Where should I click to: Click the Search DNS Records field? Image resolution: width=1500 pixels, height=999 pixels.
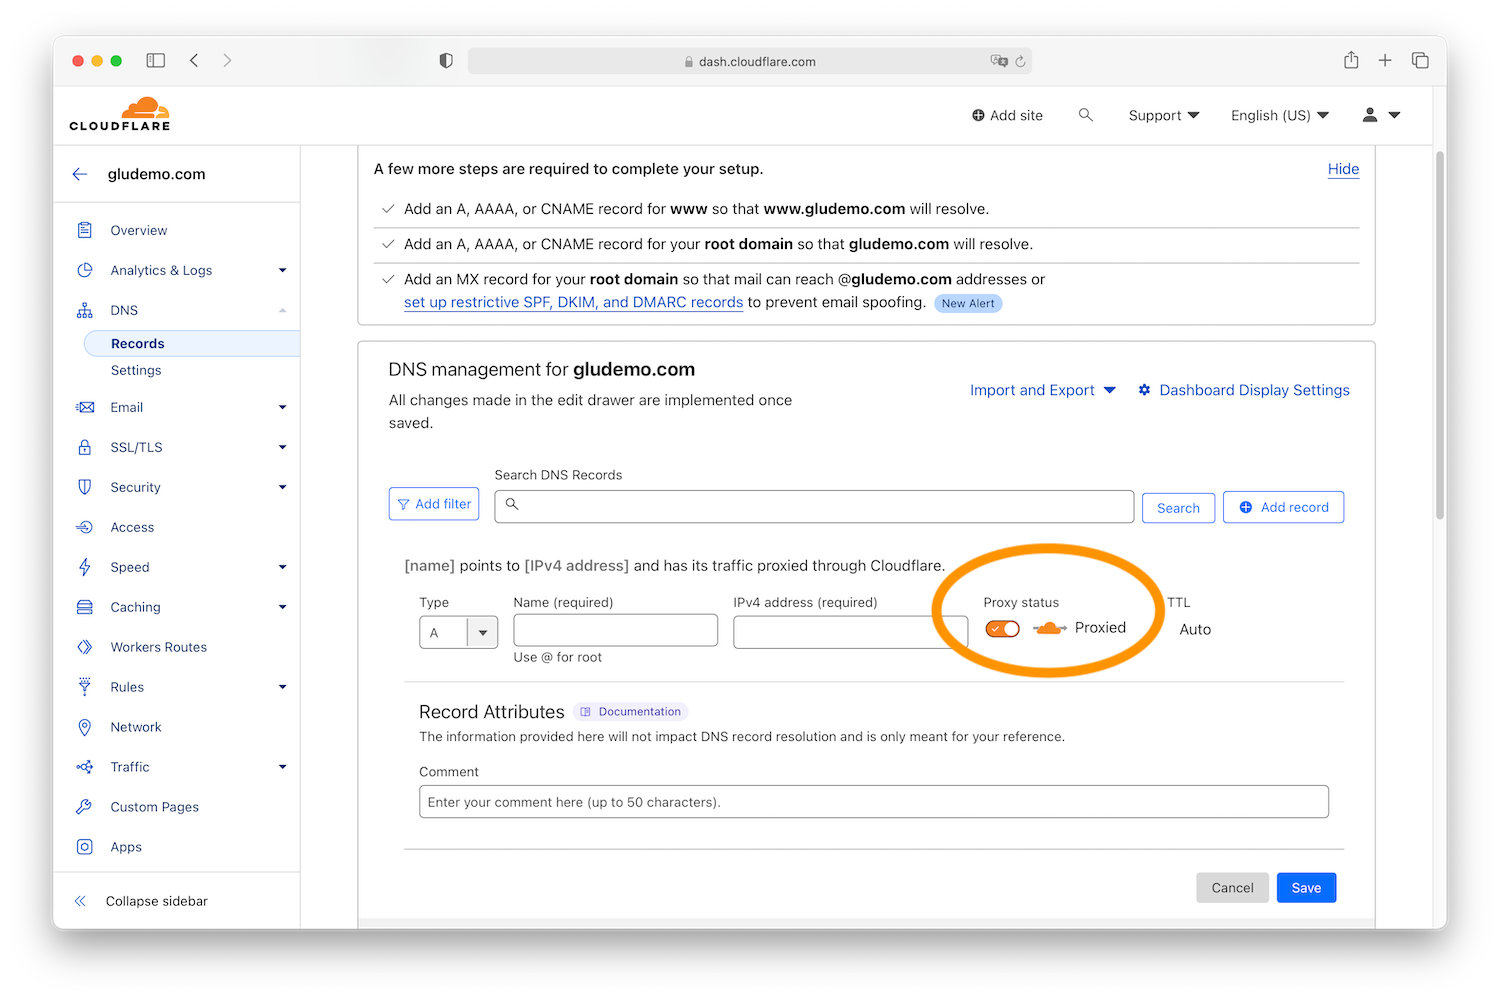point(814,506)
